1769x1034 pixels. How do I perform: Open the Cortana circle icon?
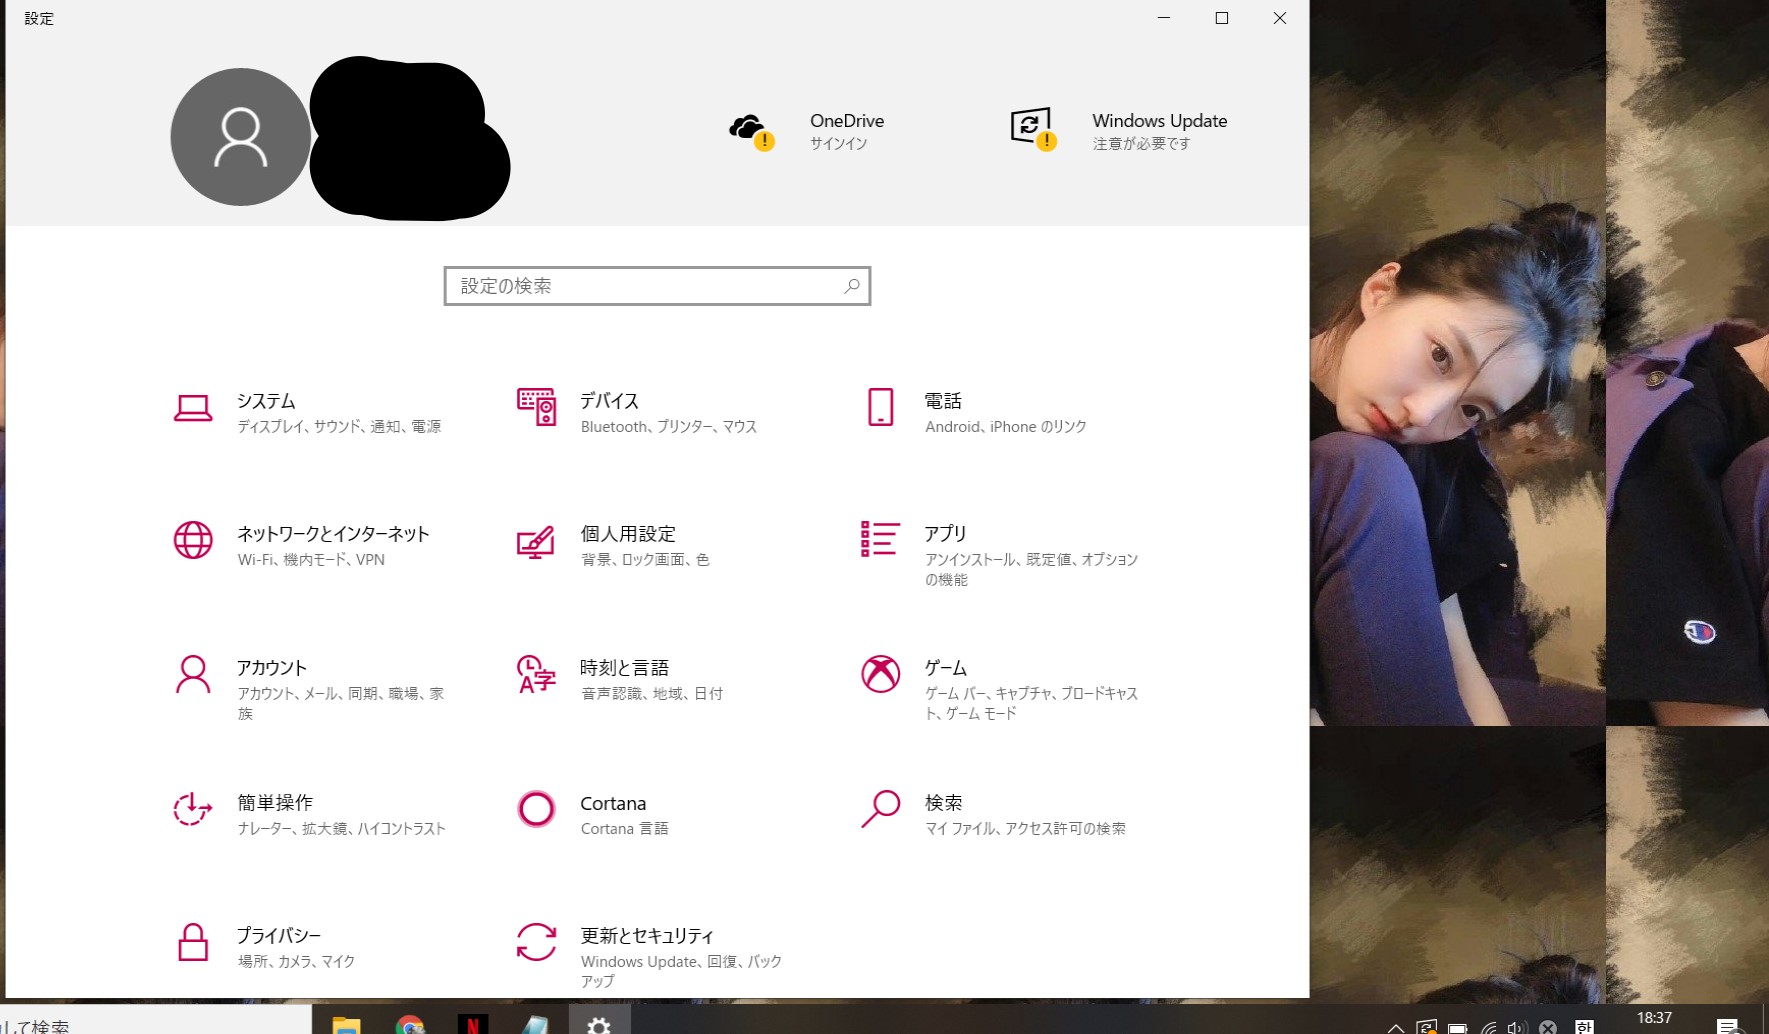(536, 809)
